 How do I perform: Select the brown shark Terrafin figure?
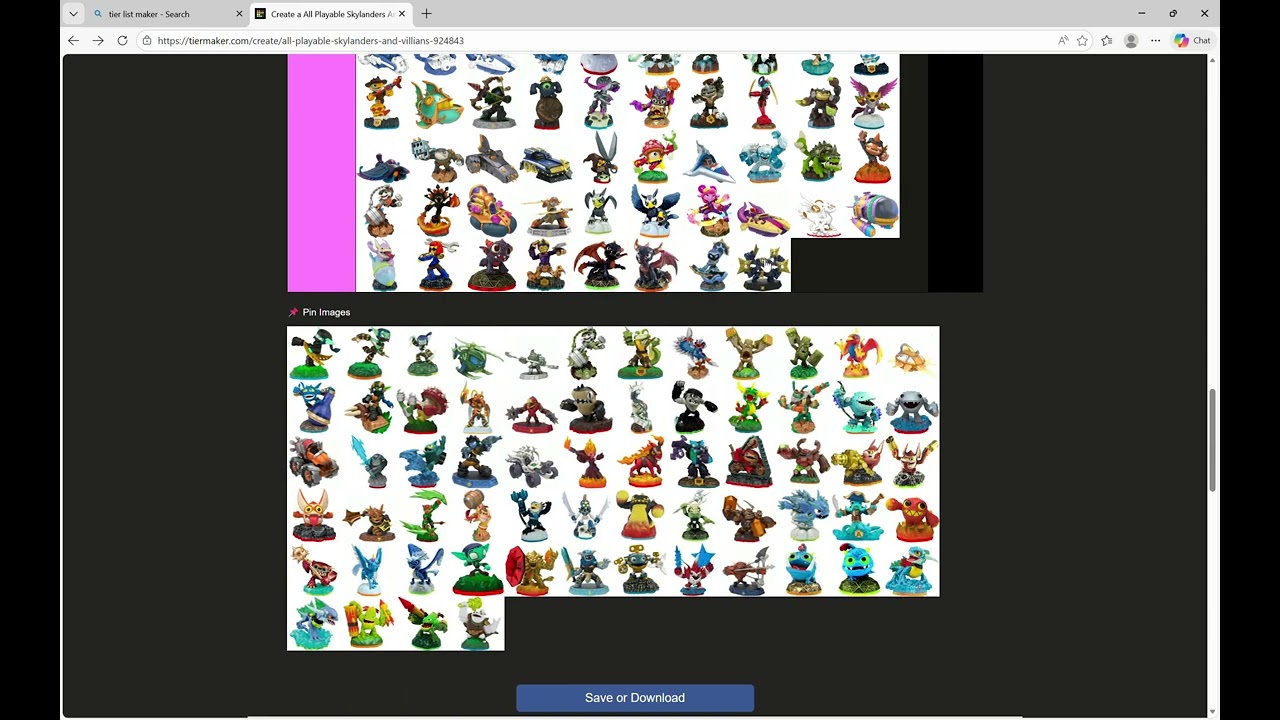pyautogui.click(x=586, y=407)
